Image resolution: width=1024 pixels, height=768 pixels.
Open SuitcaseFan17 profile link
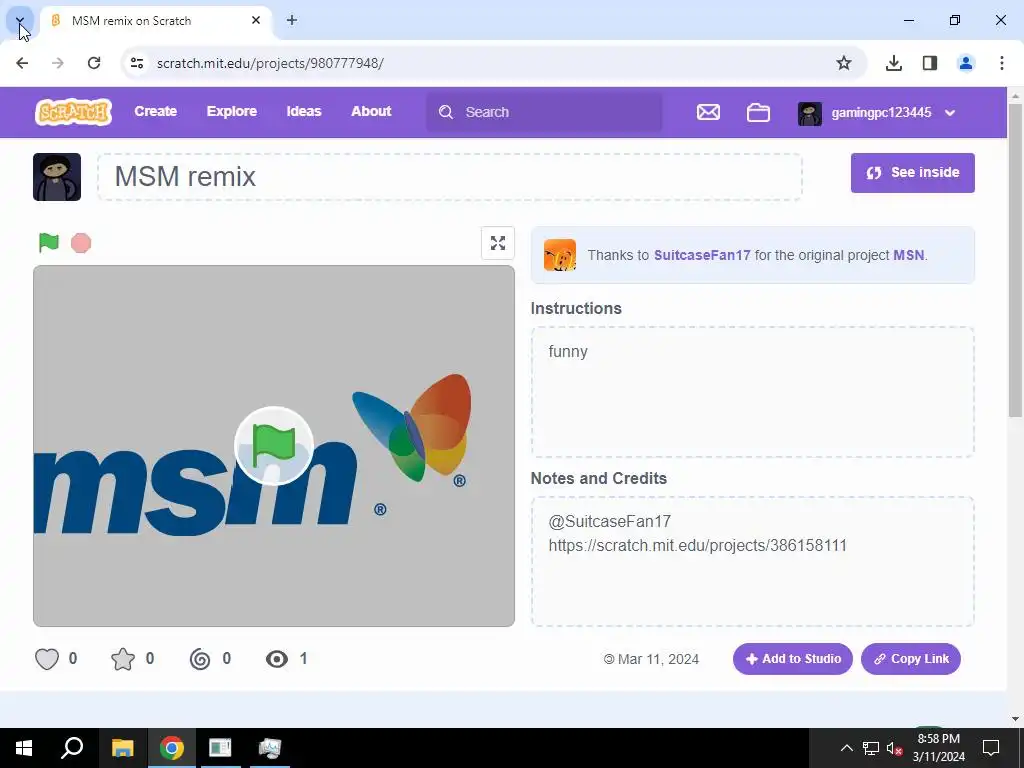click(x=702, y=255)
